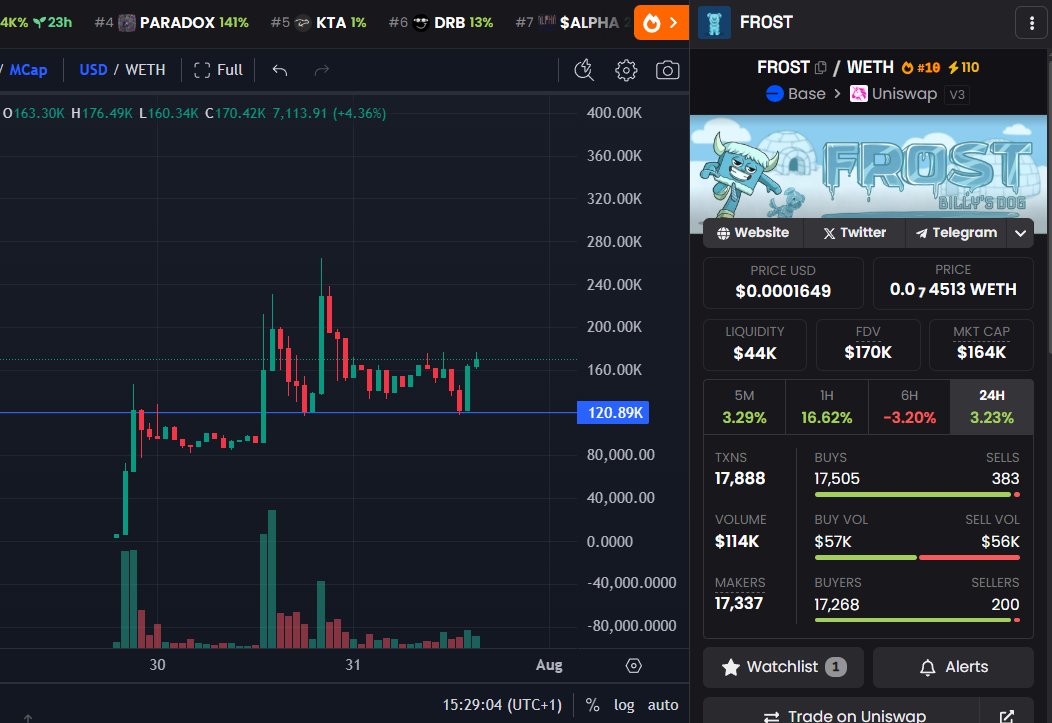
Task: Select the 1H timeframe stats tab
Action: click(x=827, y=407)
